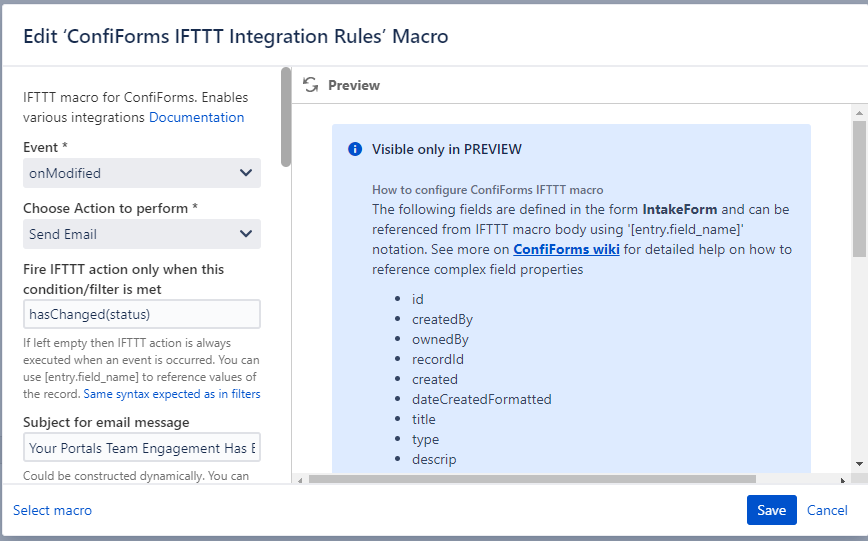Open the Documentation link
This screenshot has height=541, width=868.
[197, 117]
